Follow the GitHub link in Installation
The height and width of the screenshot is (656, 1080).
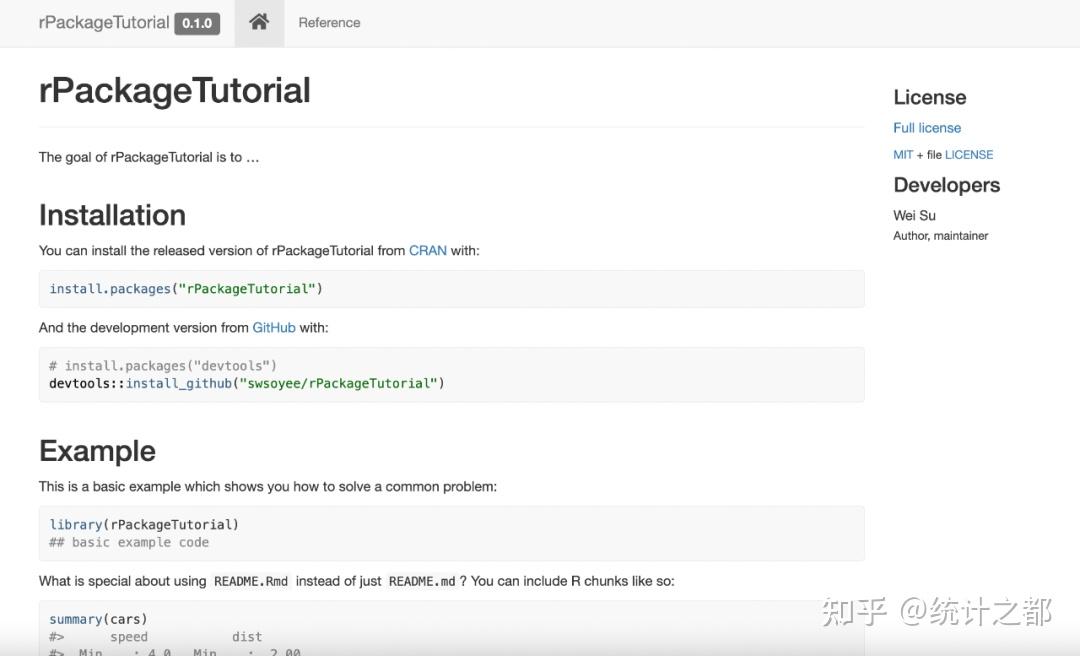pyautogui.click(x=274, y=327)
